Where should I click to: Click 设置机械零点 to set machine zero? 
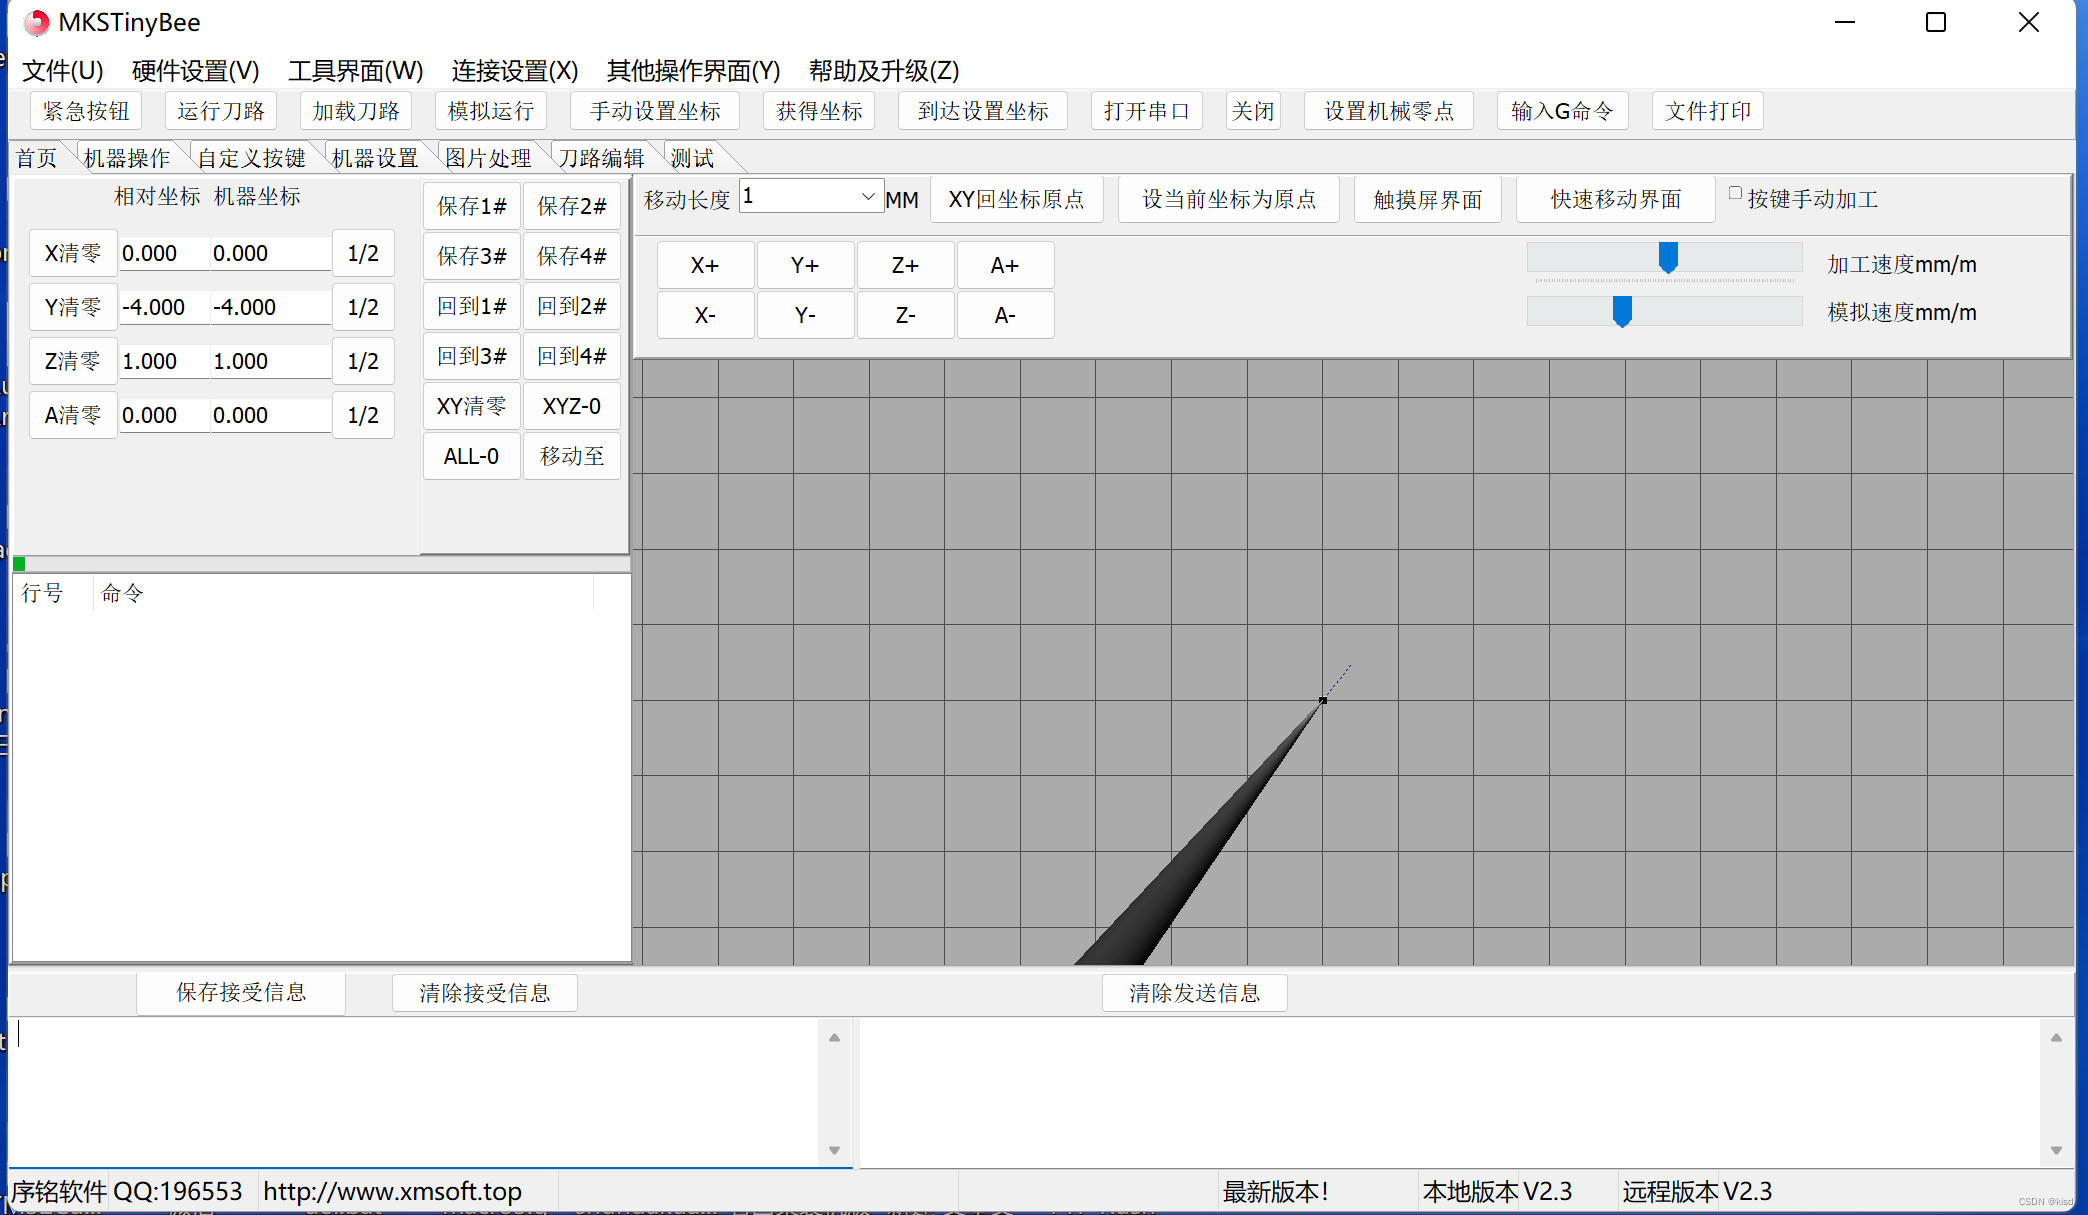(x=1388, y=111)
